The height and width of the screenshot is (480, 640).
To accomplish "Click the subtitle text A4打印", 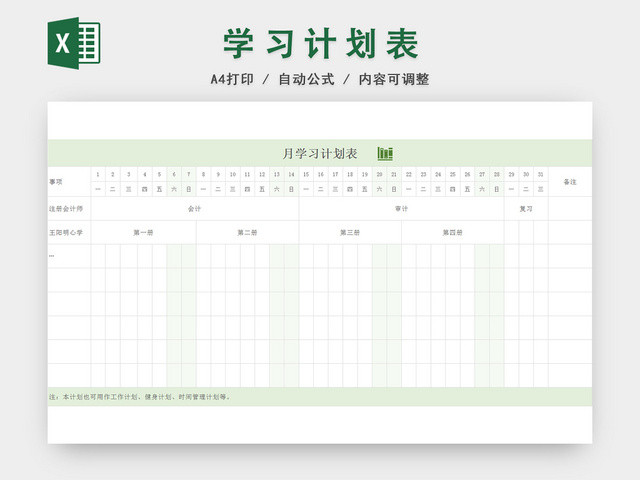I will [232, 79].
